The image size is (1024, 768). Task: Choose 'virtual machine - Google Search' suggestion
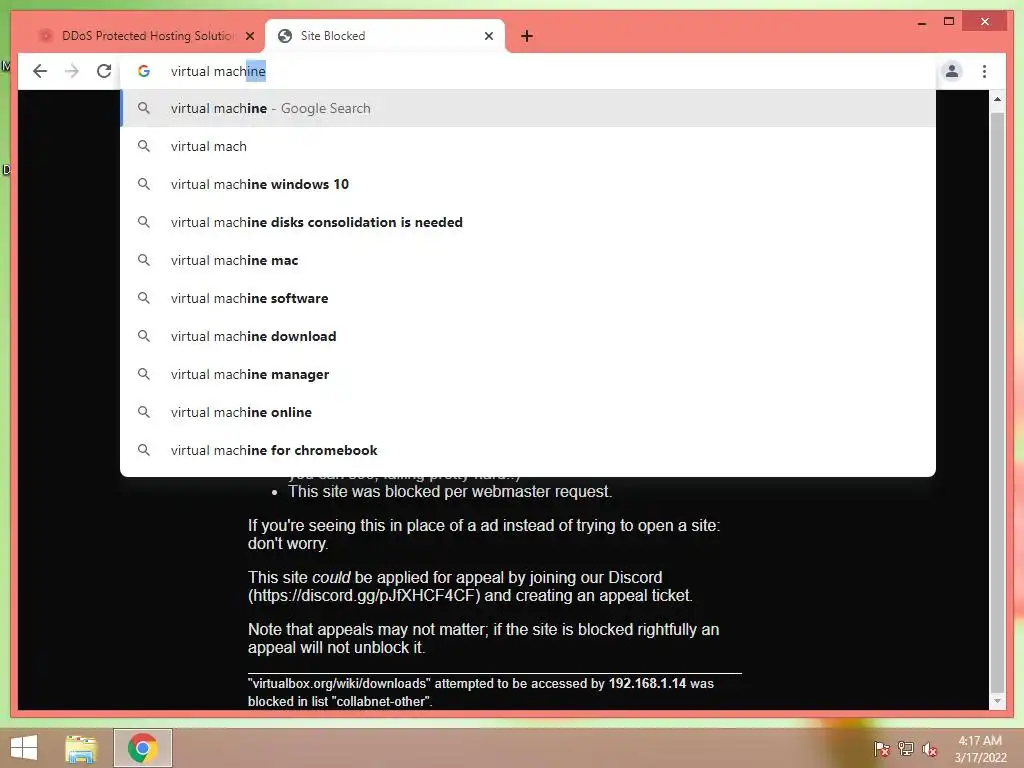[528, 108]
